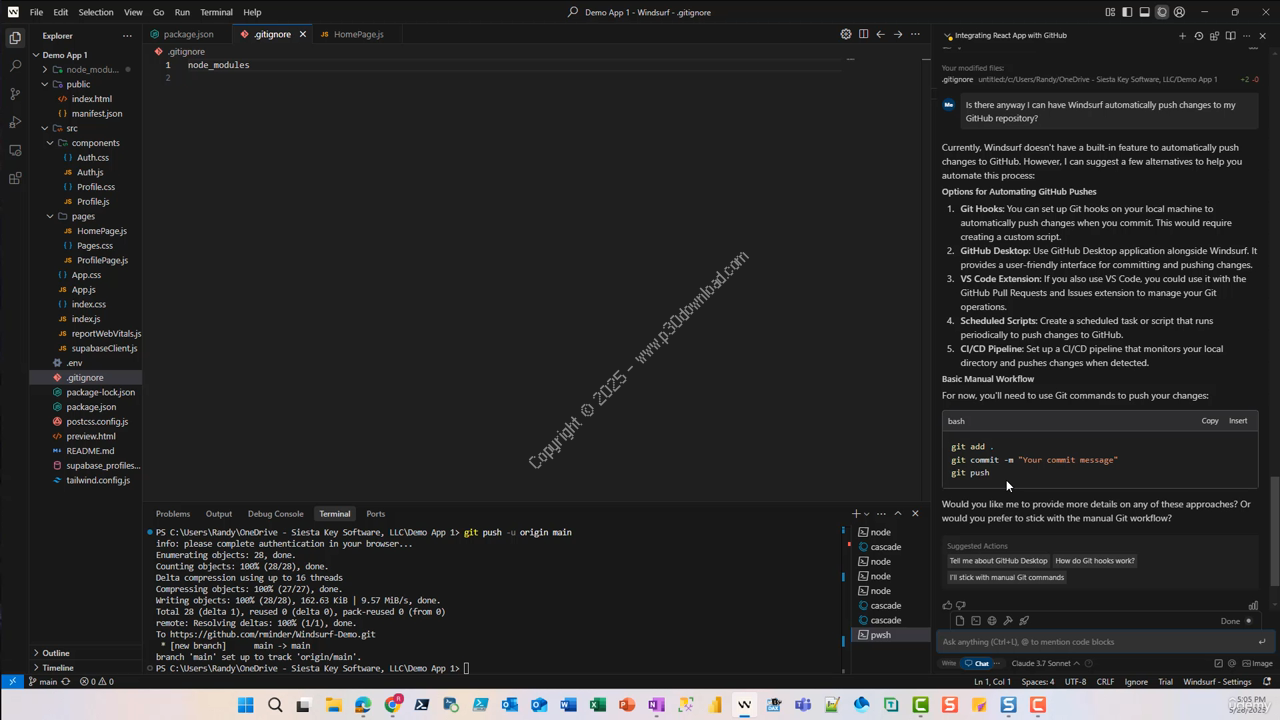This screenshot has width=1280, height=720.
Task: Click the hammer icon in the Cascade toolbar
Action: pyautogui.click(x=1008, y=620)
